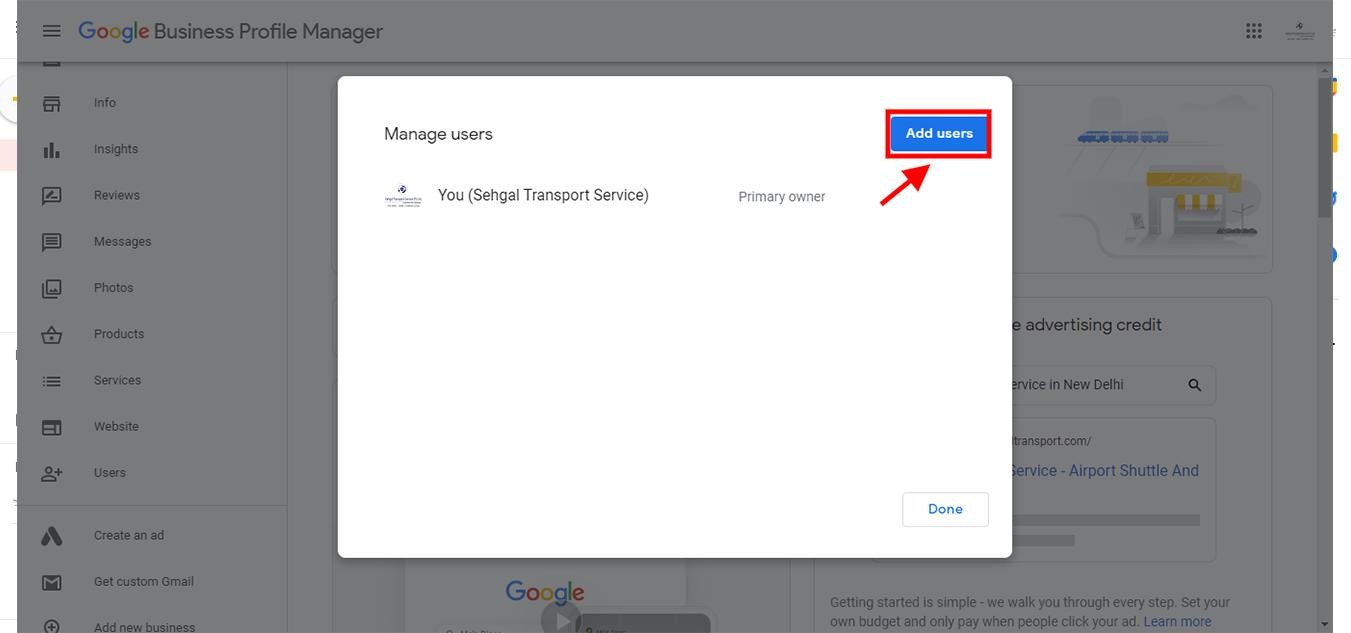This screenshot has height=633, width=1351.
Task: Open the Insights bar chart icon
Action: click(52, 149)
